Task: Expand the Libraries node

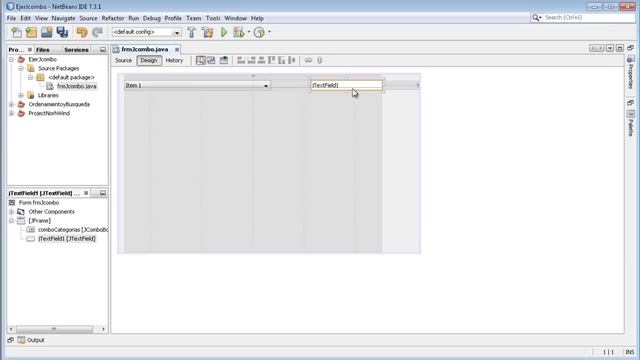Action: click(x=21, y=96)
